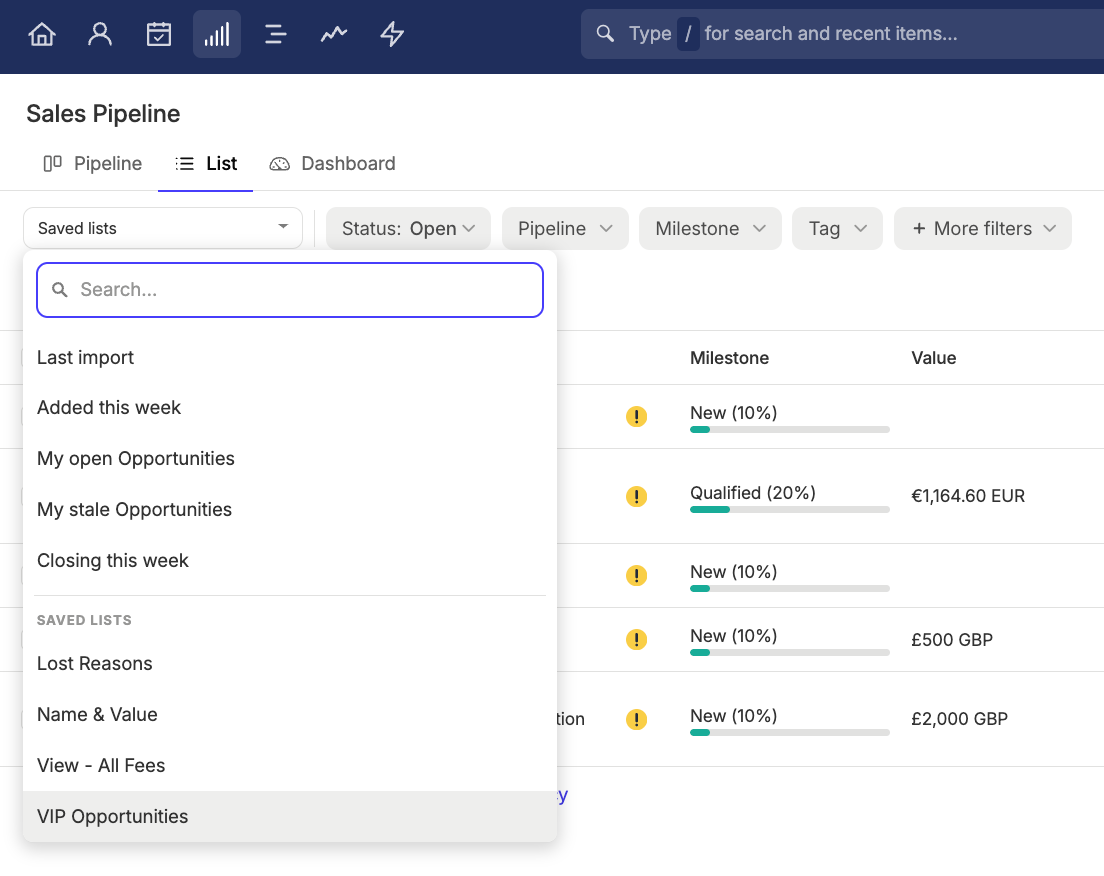Click the Qualified (20%) milestone progress bar

click(x=790, y=509)
